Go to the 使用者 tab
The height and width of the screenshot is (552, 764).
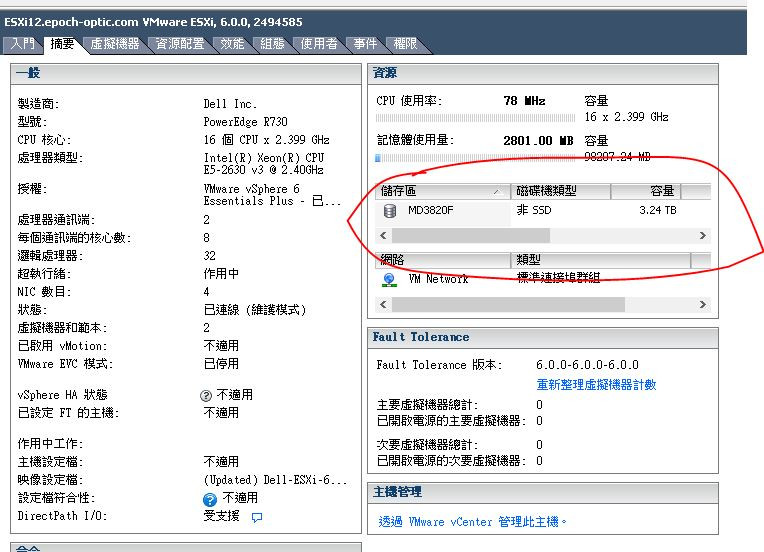tap(319, 44)
